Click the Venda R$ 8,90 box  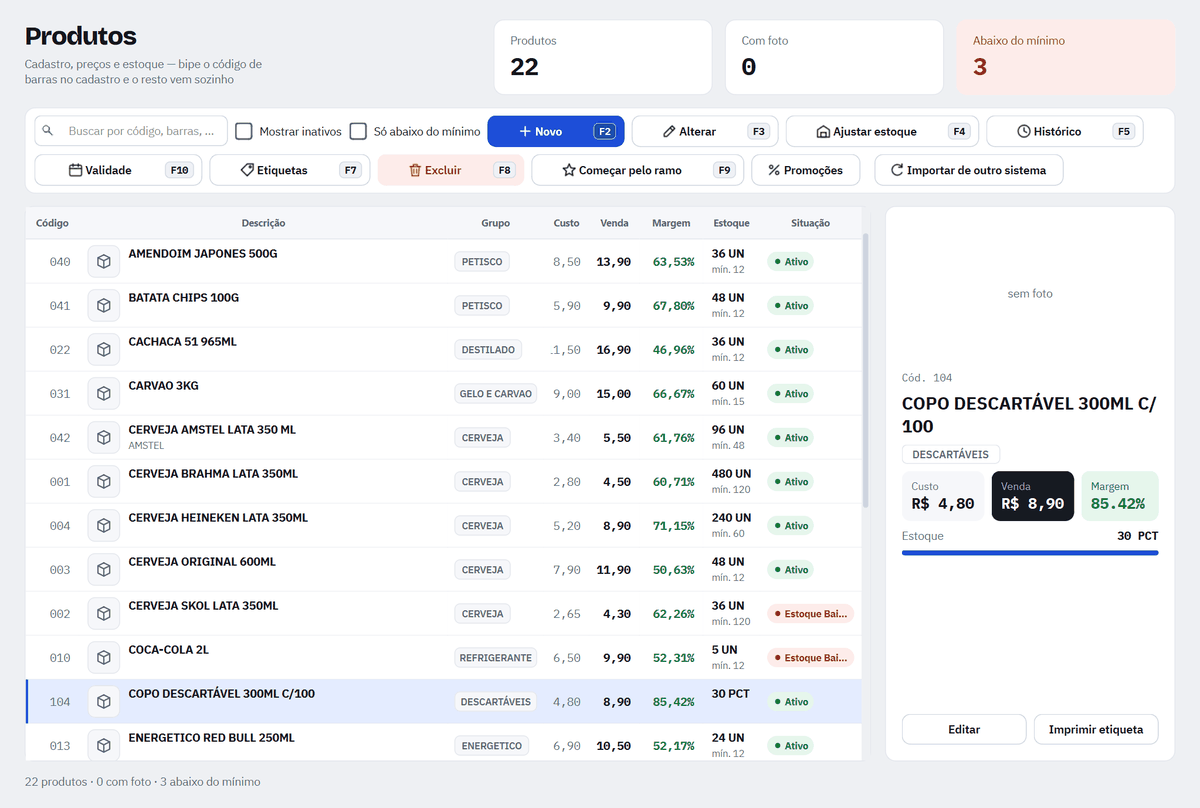(x=1033, y=496)
